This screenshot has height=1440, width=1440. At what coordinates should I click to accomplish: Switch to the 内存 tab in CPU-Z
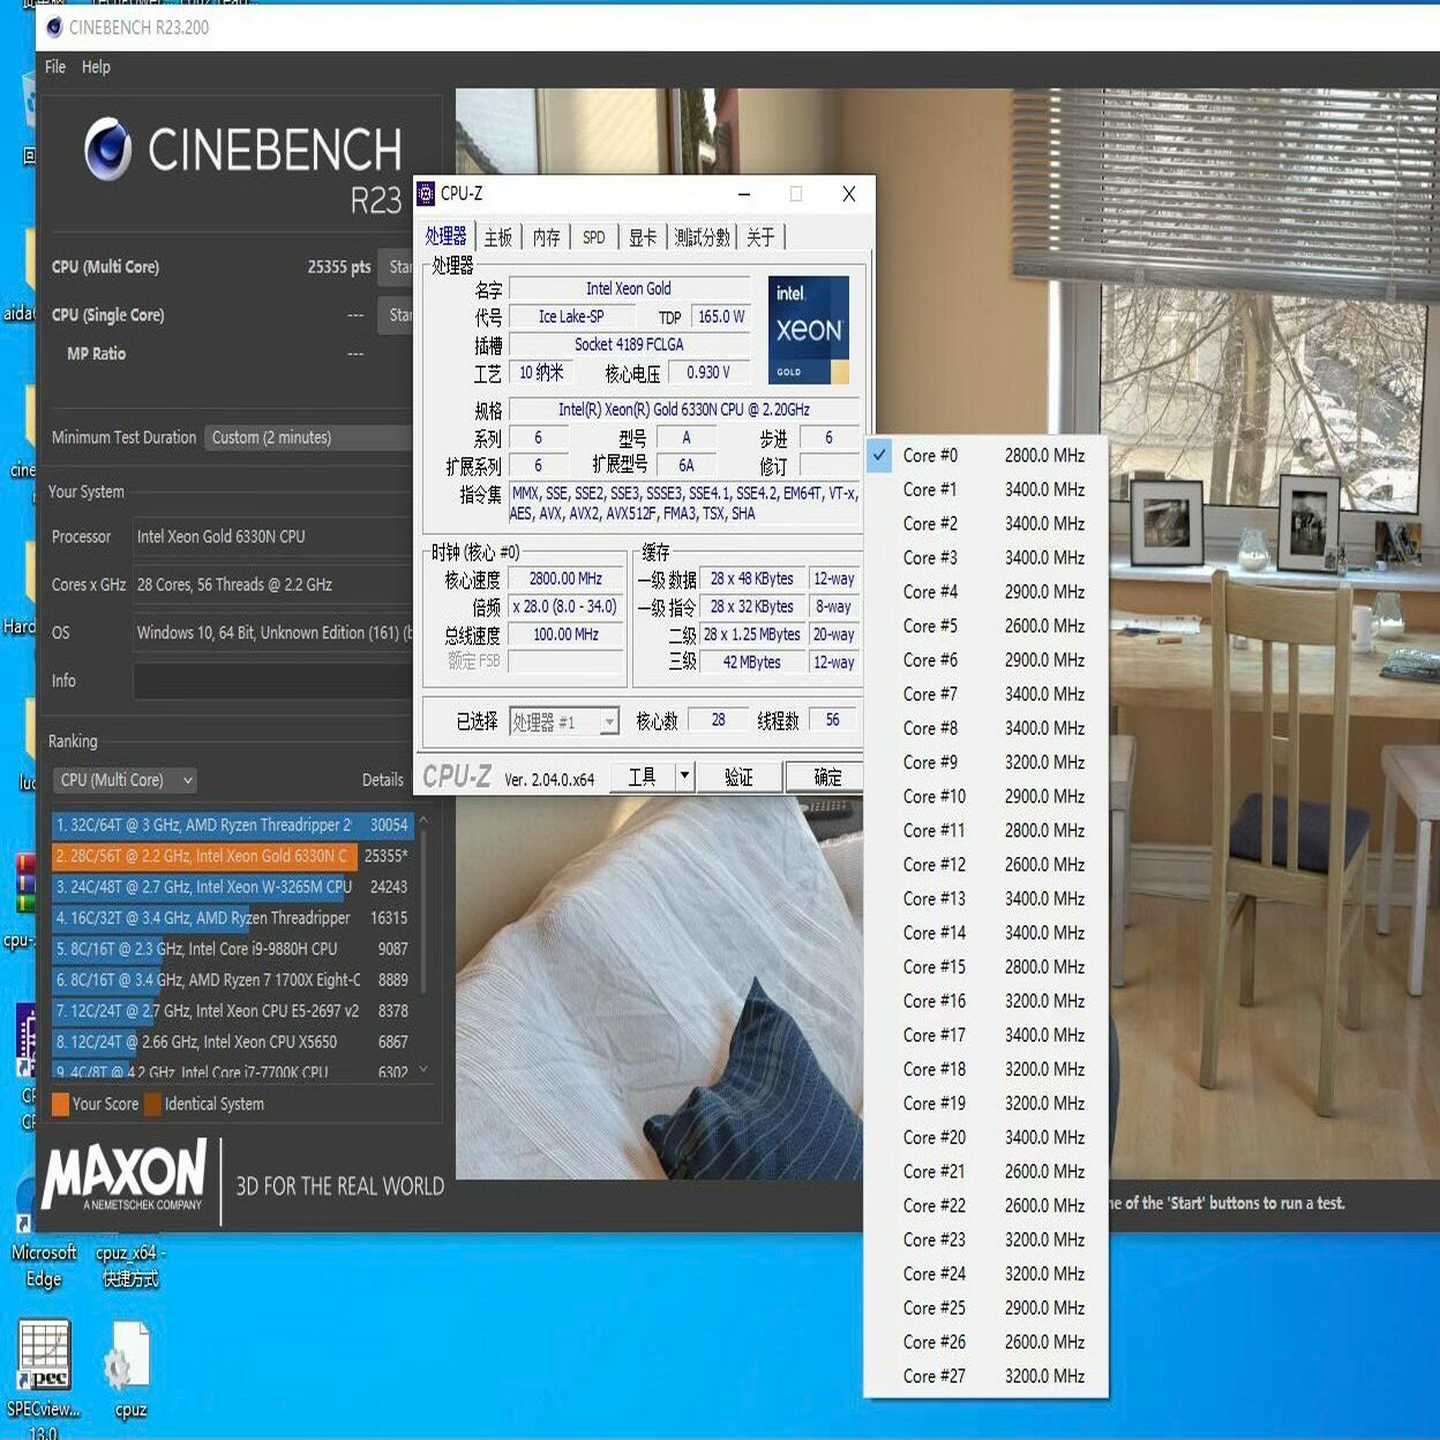(546, 237)
